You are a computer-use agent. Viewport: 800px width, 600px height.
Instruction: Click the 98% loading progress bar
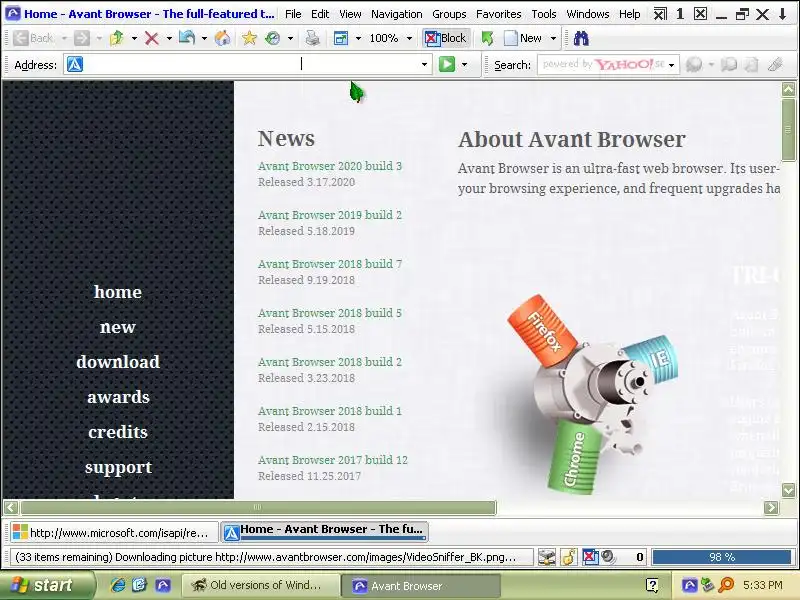(721, 557)
